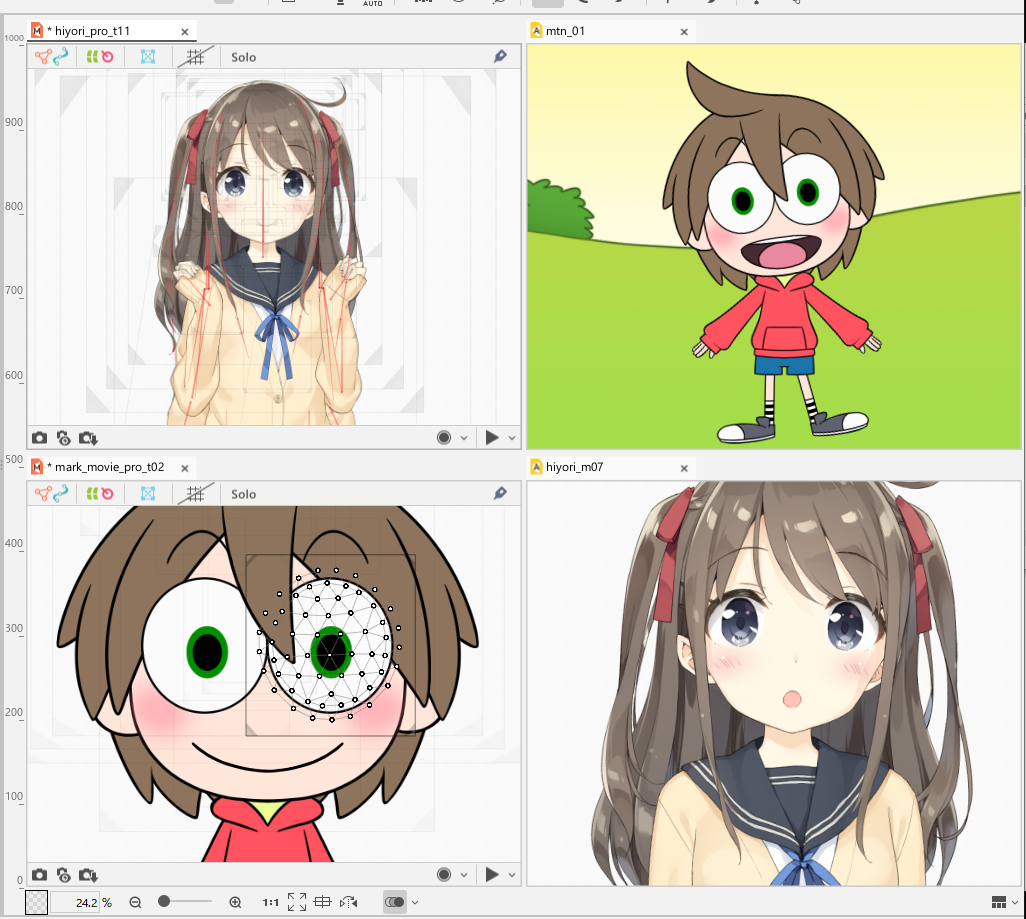The height and width of the screenshot is (919, 1026).
Task: Select the hiyori_m07 tab
Action: tap(573, 467)
